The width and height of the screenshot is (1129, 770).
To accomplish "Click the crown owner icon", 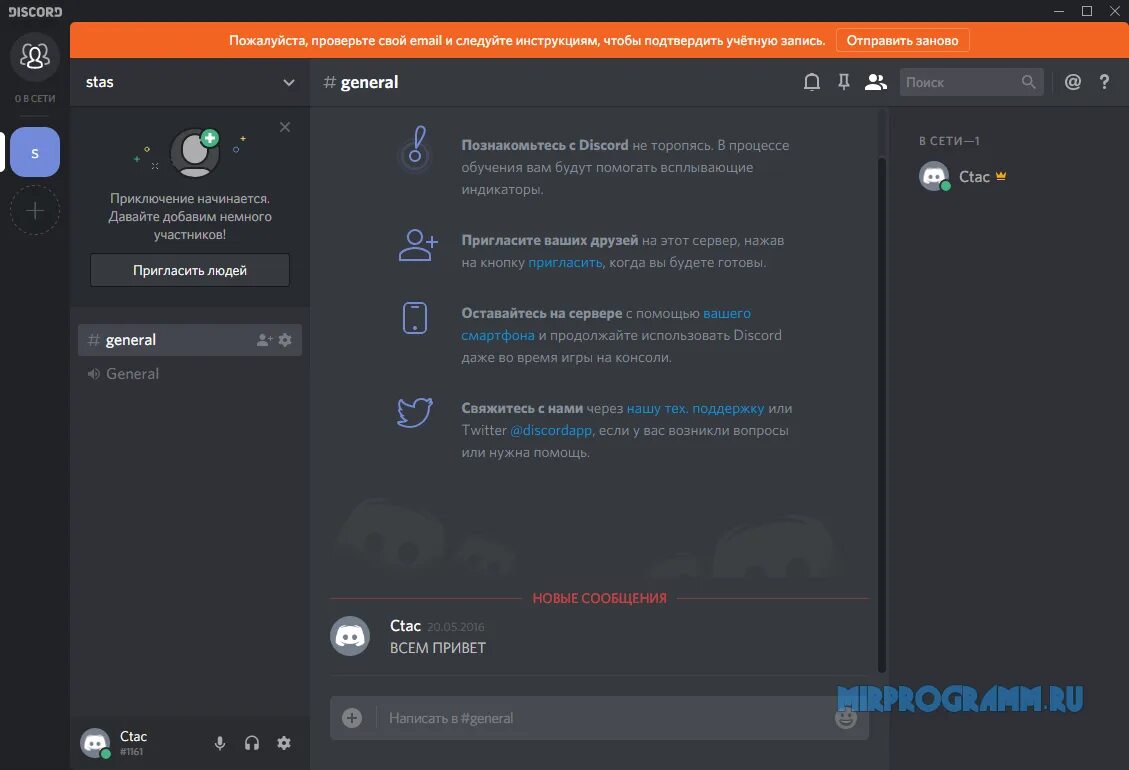I will click(x=1001, y=176).
